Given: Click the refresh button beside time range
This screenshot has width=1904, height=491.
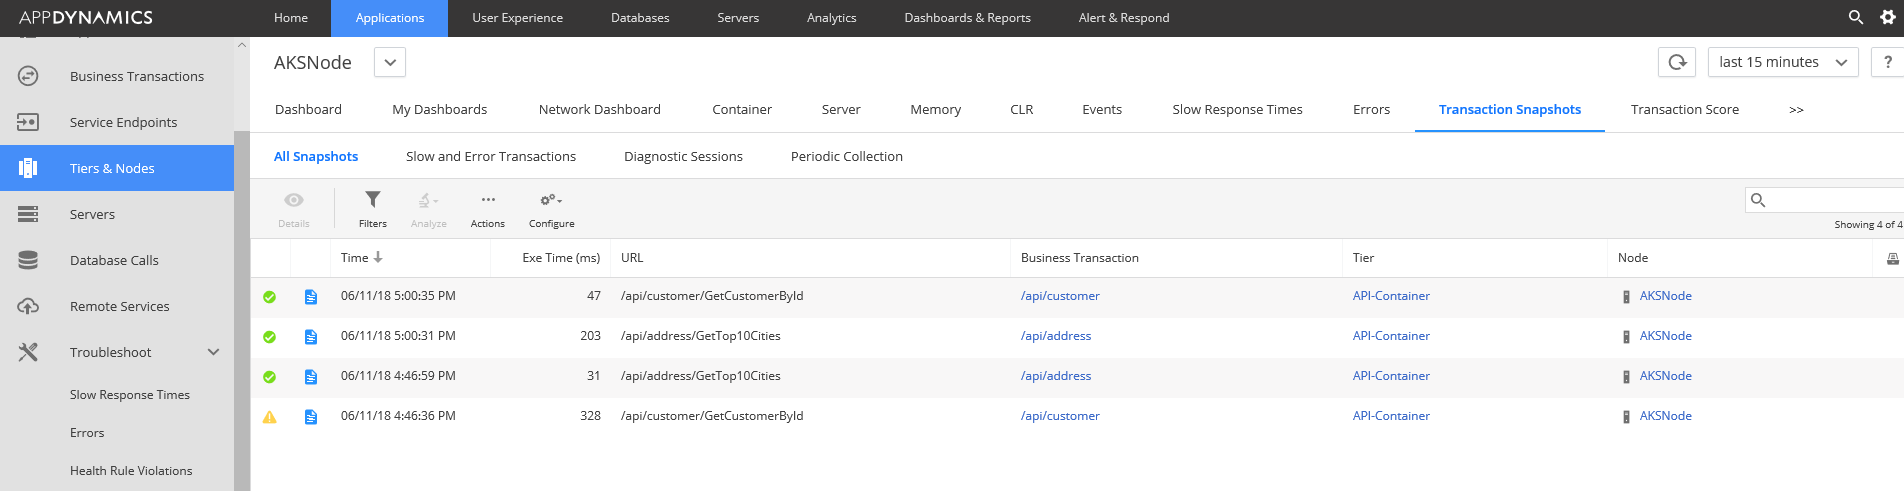Looking at the screenshot, I should (x=1677, y=62).
